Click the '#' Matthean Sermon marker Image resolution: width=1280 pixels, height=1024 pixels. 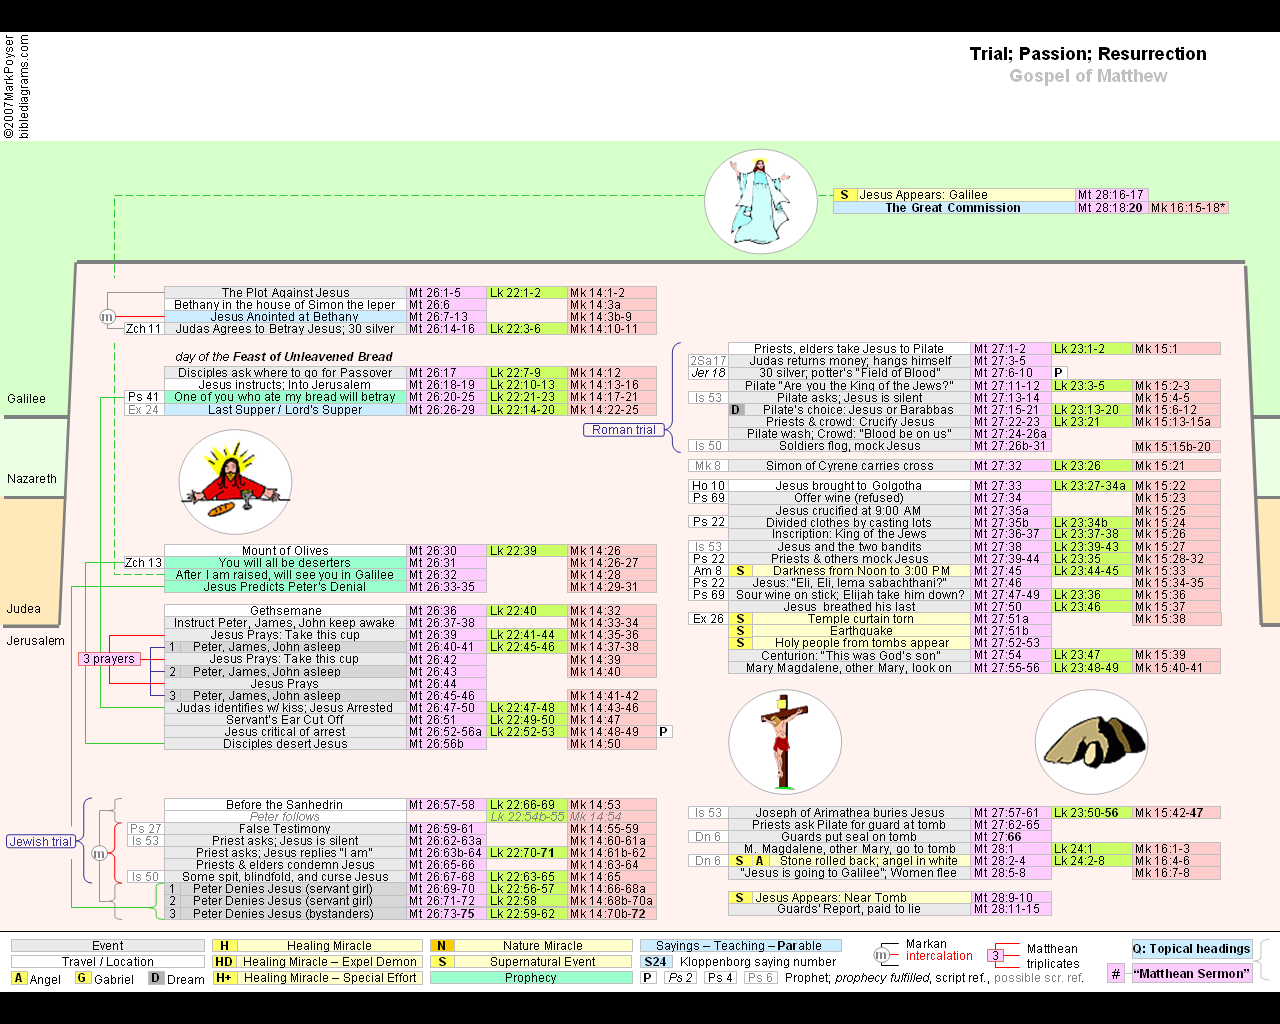(1116, 973)
